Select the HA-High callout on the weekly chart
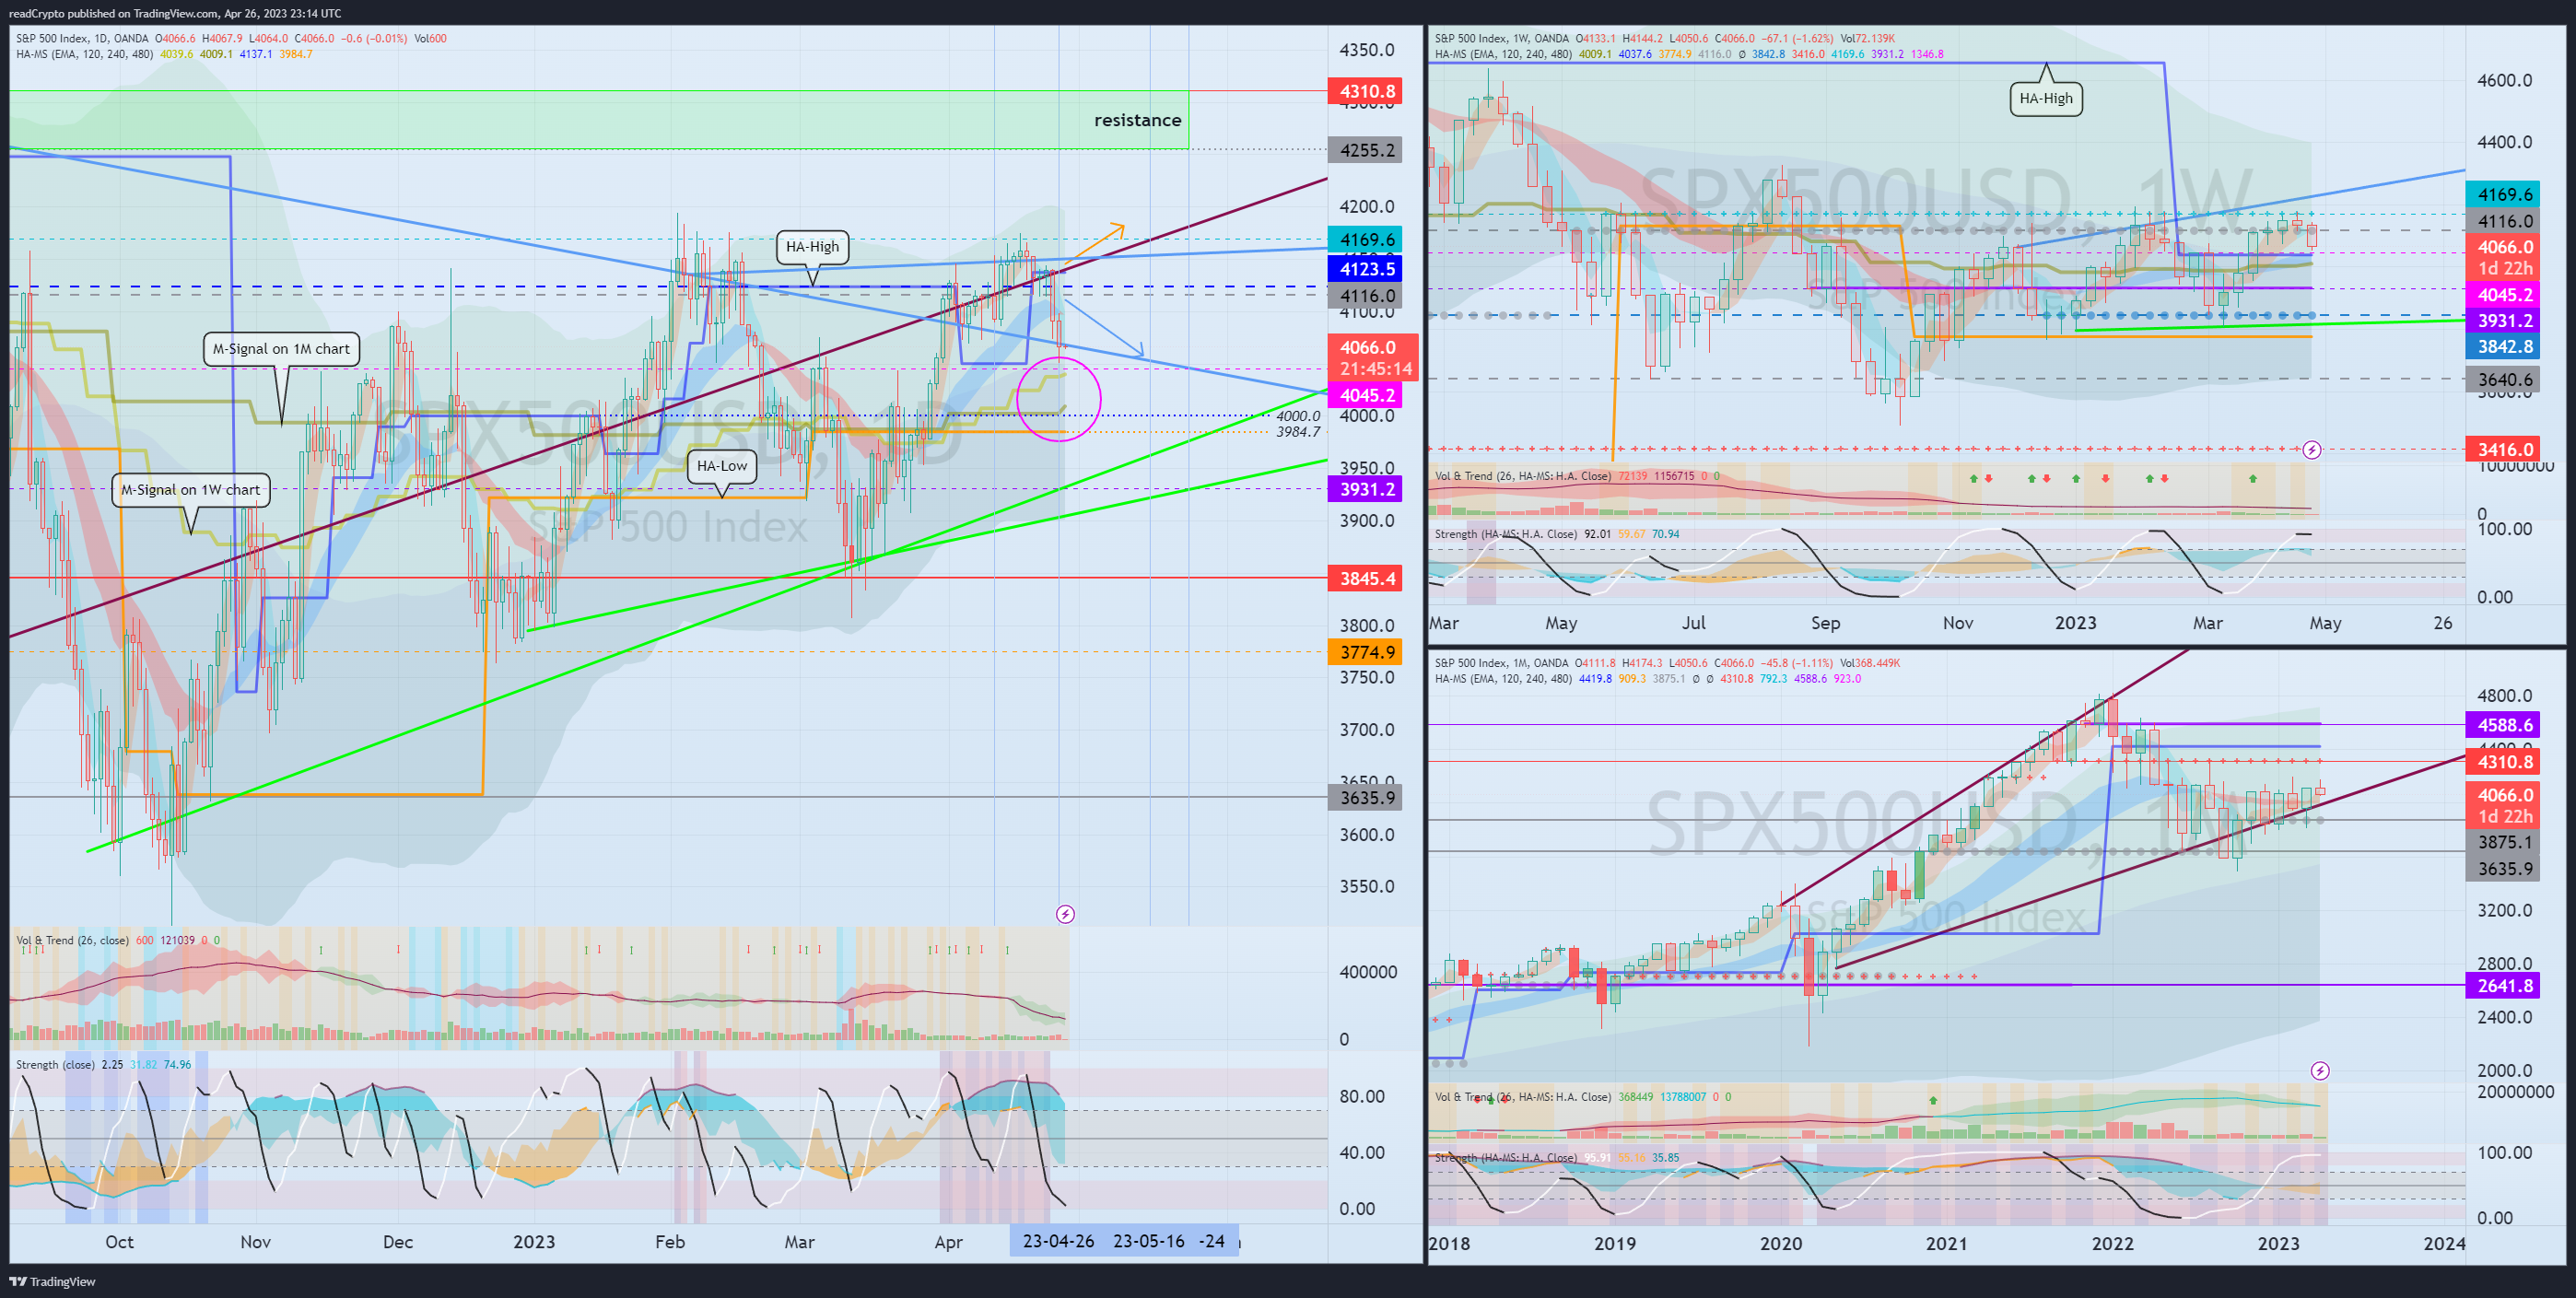This screenshot has width=2576, height=1298. pos(2046,98)
